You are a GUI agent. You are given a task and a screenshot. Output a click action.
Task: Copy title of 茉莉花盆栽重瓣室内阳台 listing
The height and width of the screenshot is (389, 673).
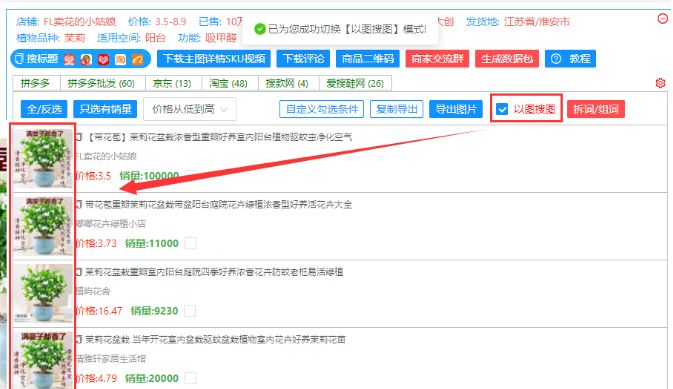79,272
